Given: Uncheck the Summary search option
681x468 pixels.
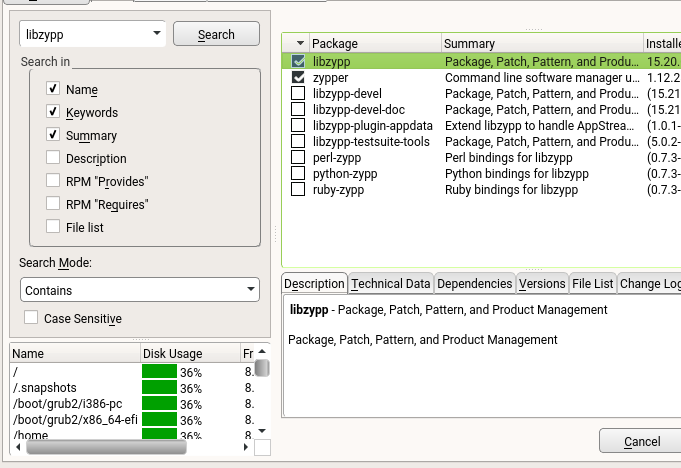Looking at the screenshot, I should point(53,135).
